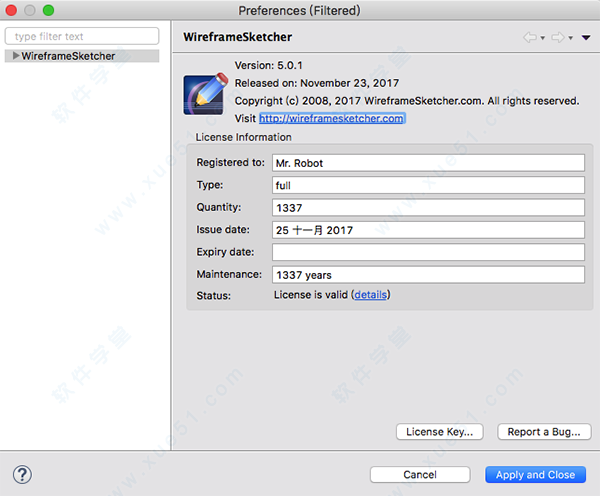Click the Version: 5.0.1 text

point(269,65)
